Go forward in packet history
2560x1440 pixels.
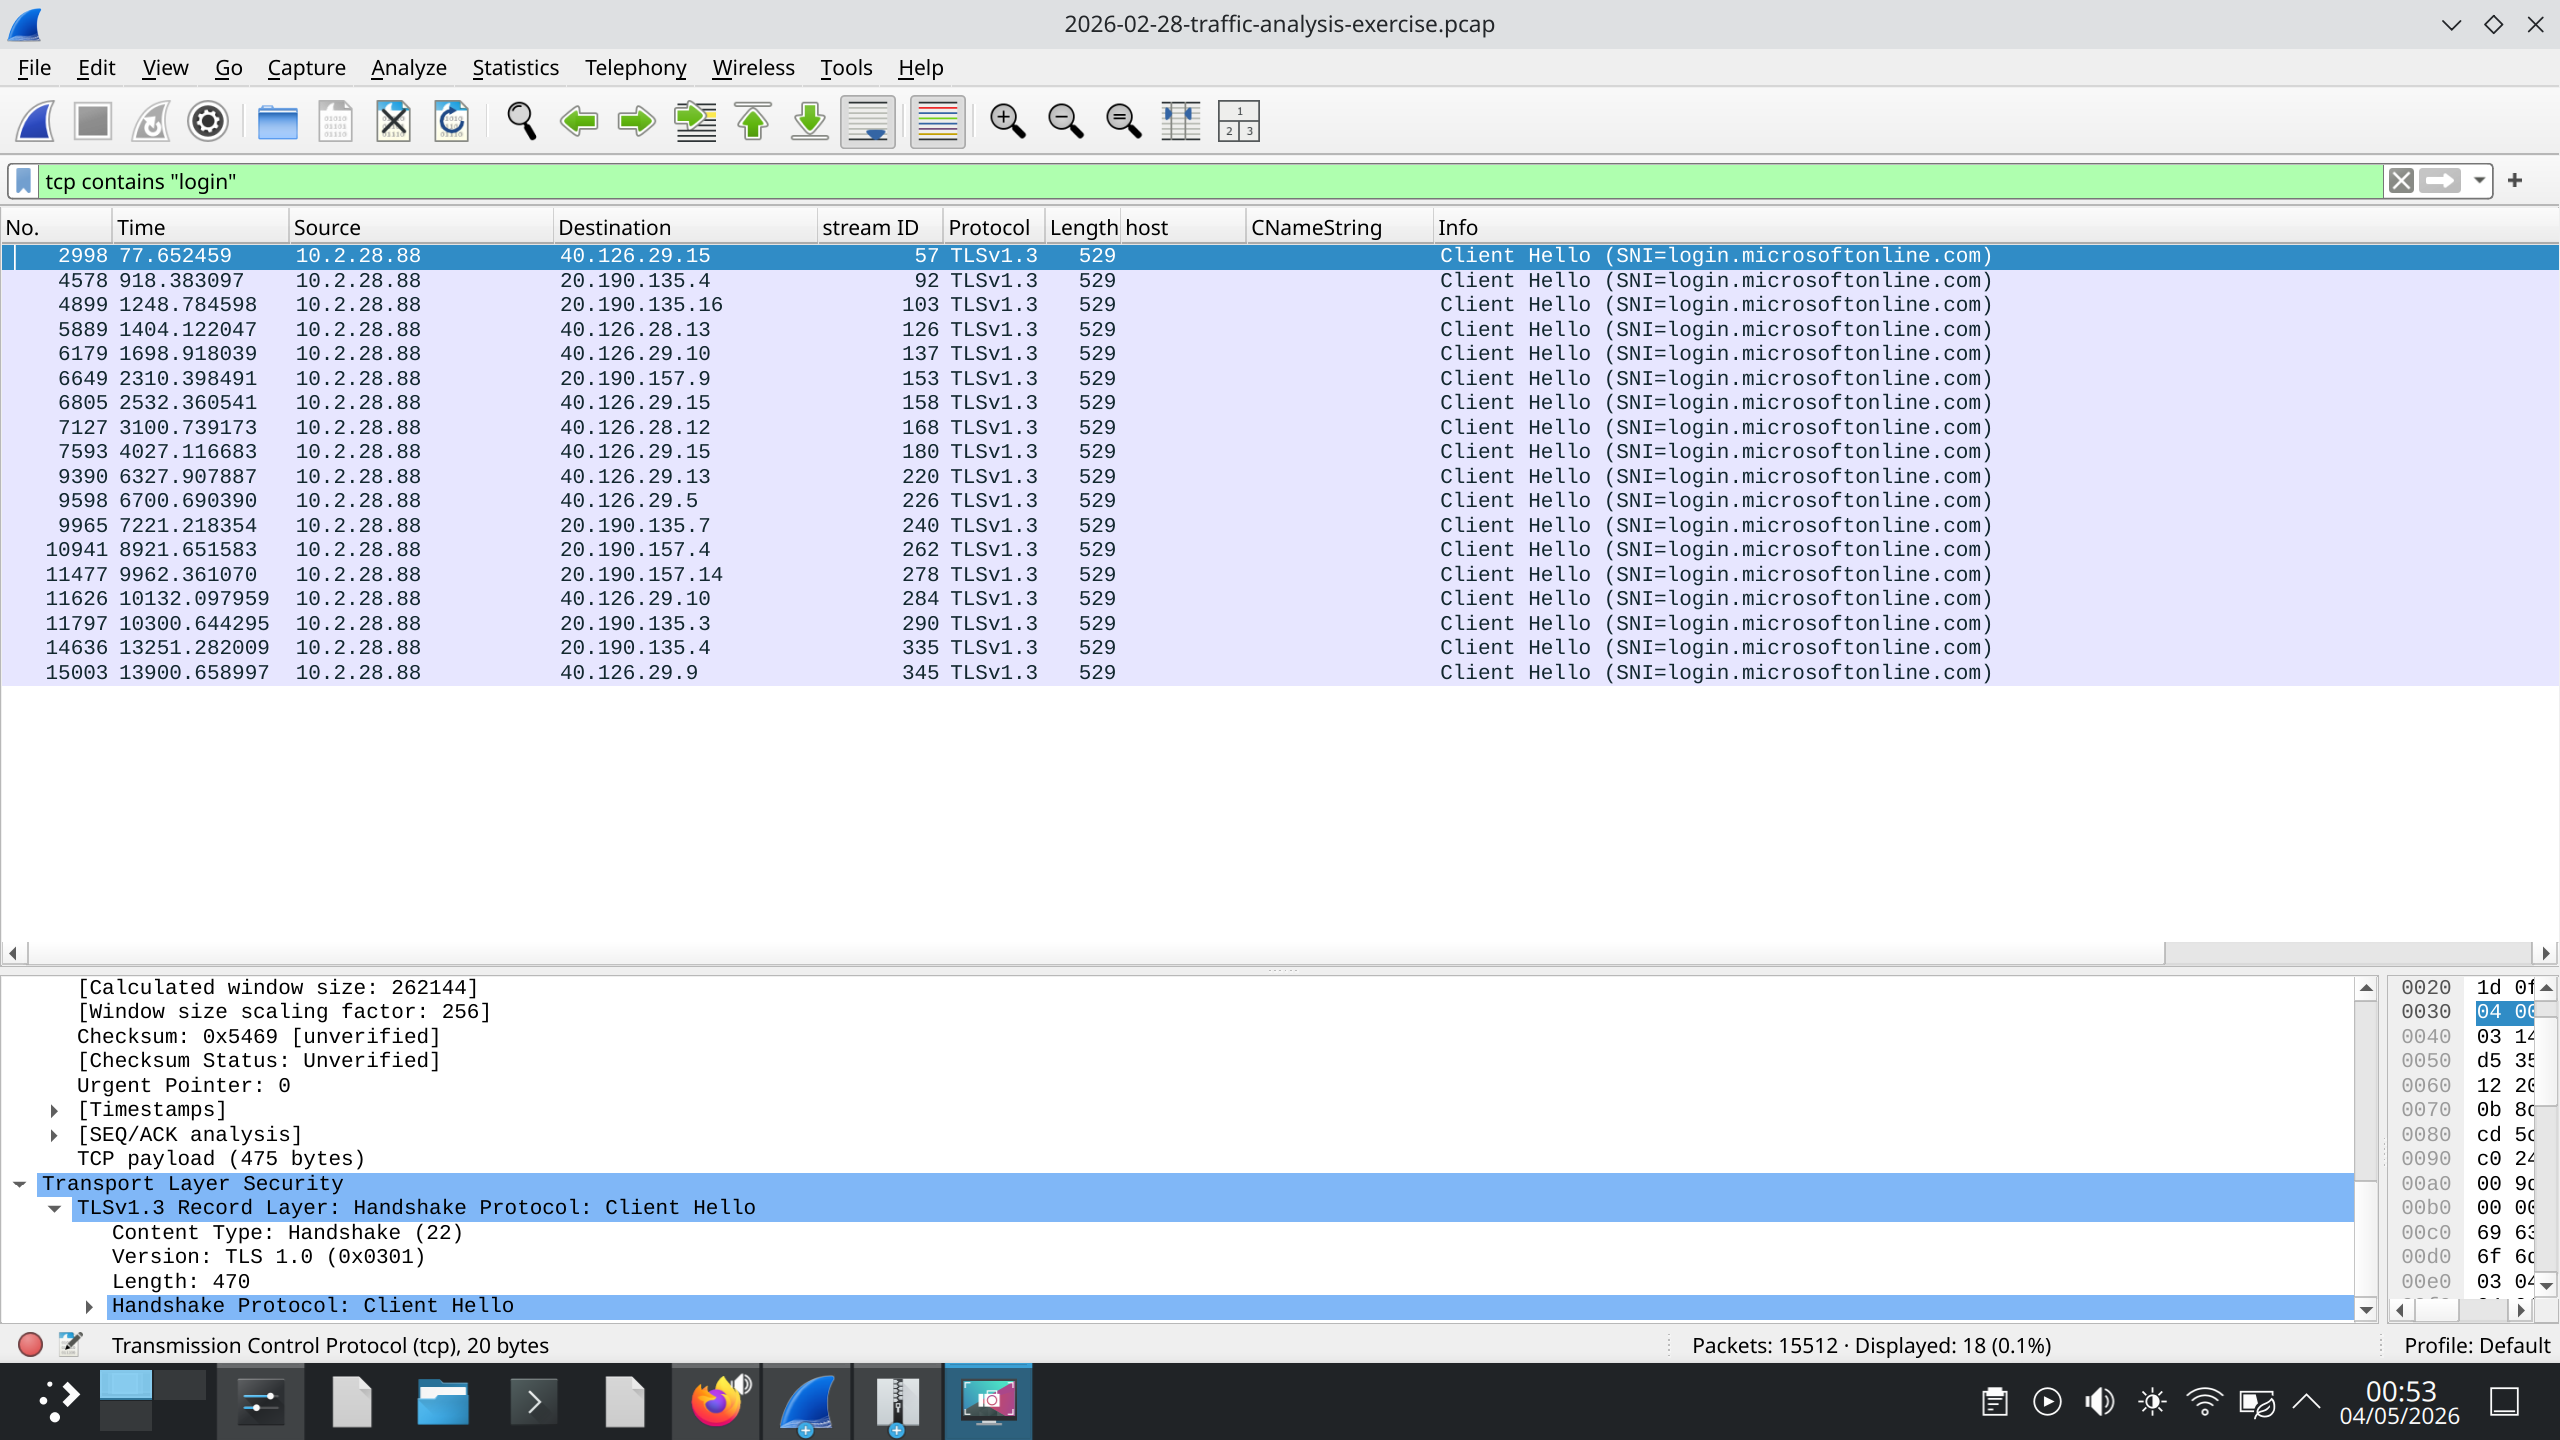[x=636, y=122]
